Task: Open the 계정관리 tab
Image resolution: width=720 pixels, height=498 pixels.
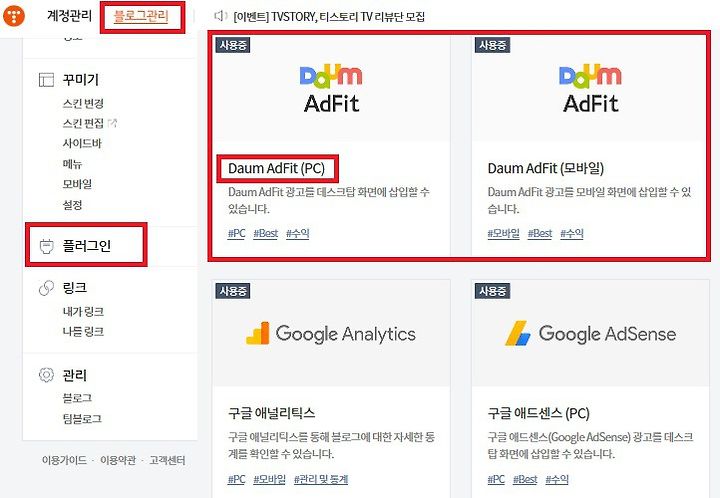Action: 69,16
